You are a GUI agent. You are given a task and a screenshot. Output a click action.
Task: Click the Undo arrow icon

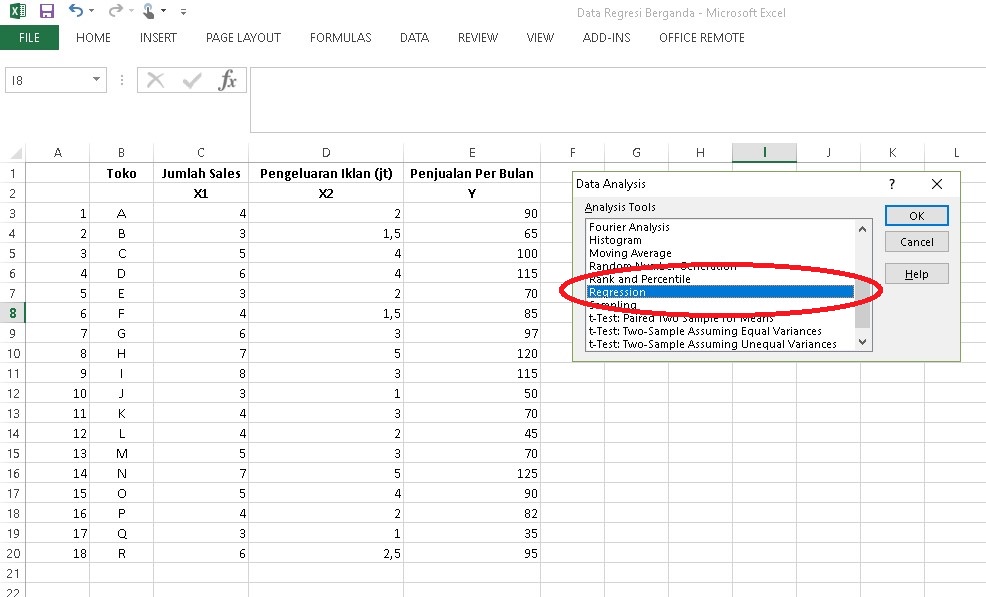[76, 12]
